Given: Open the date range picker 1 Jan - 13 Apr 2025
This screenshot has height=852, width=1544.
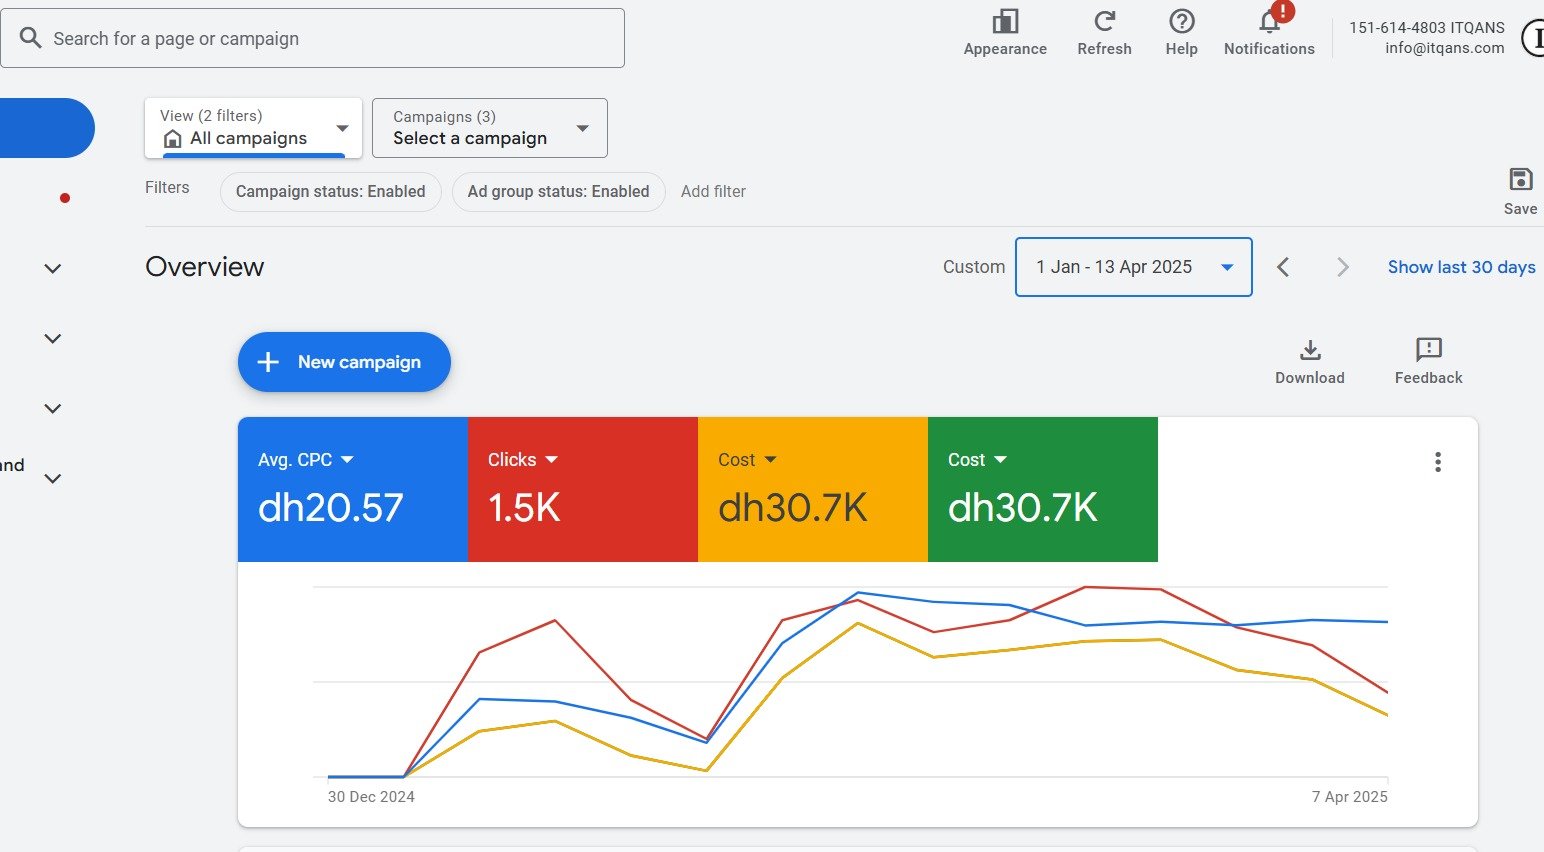Looking at the screenshot, I should (x=1134, y=267).
